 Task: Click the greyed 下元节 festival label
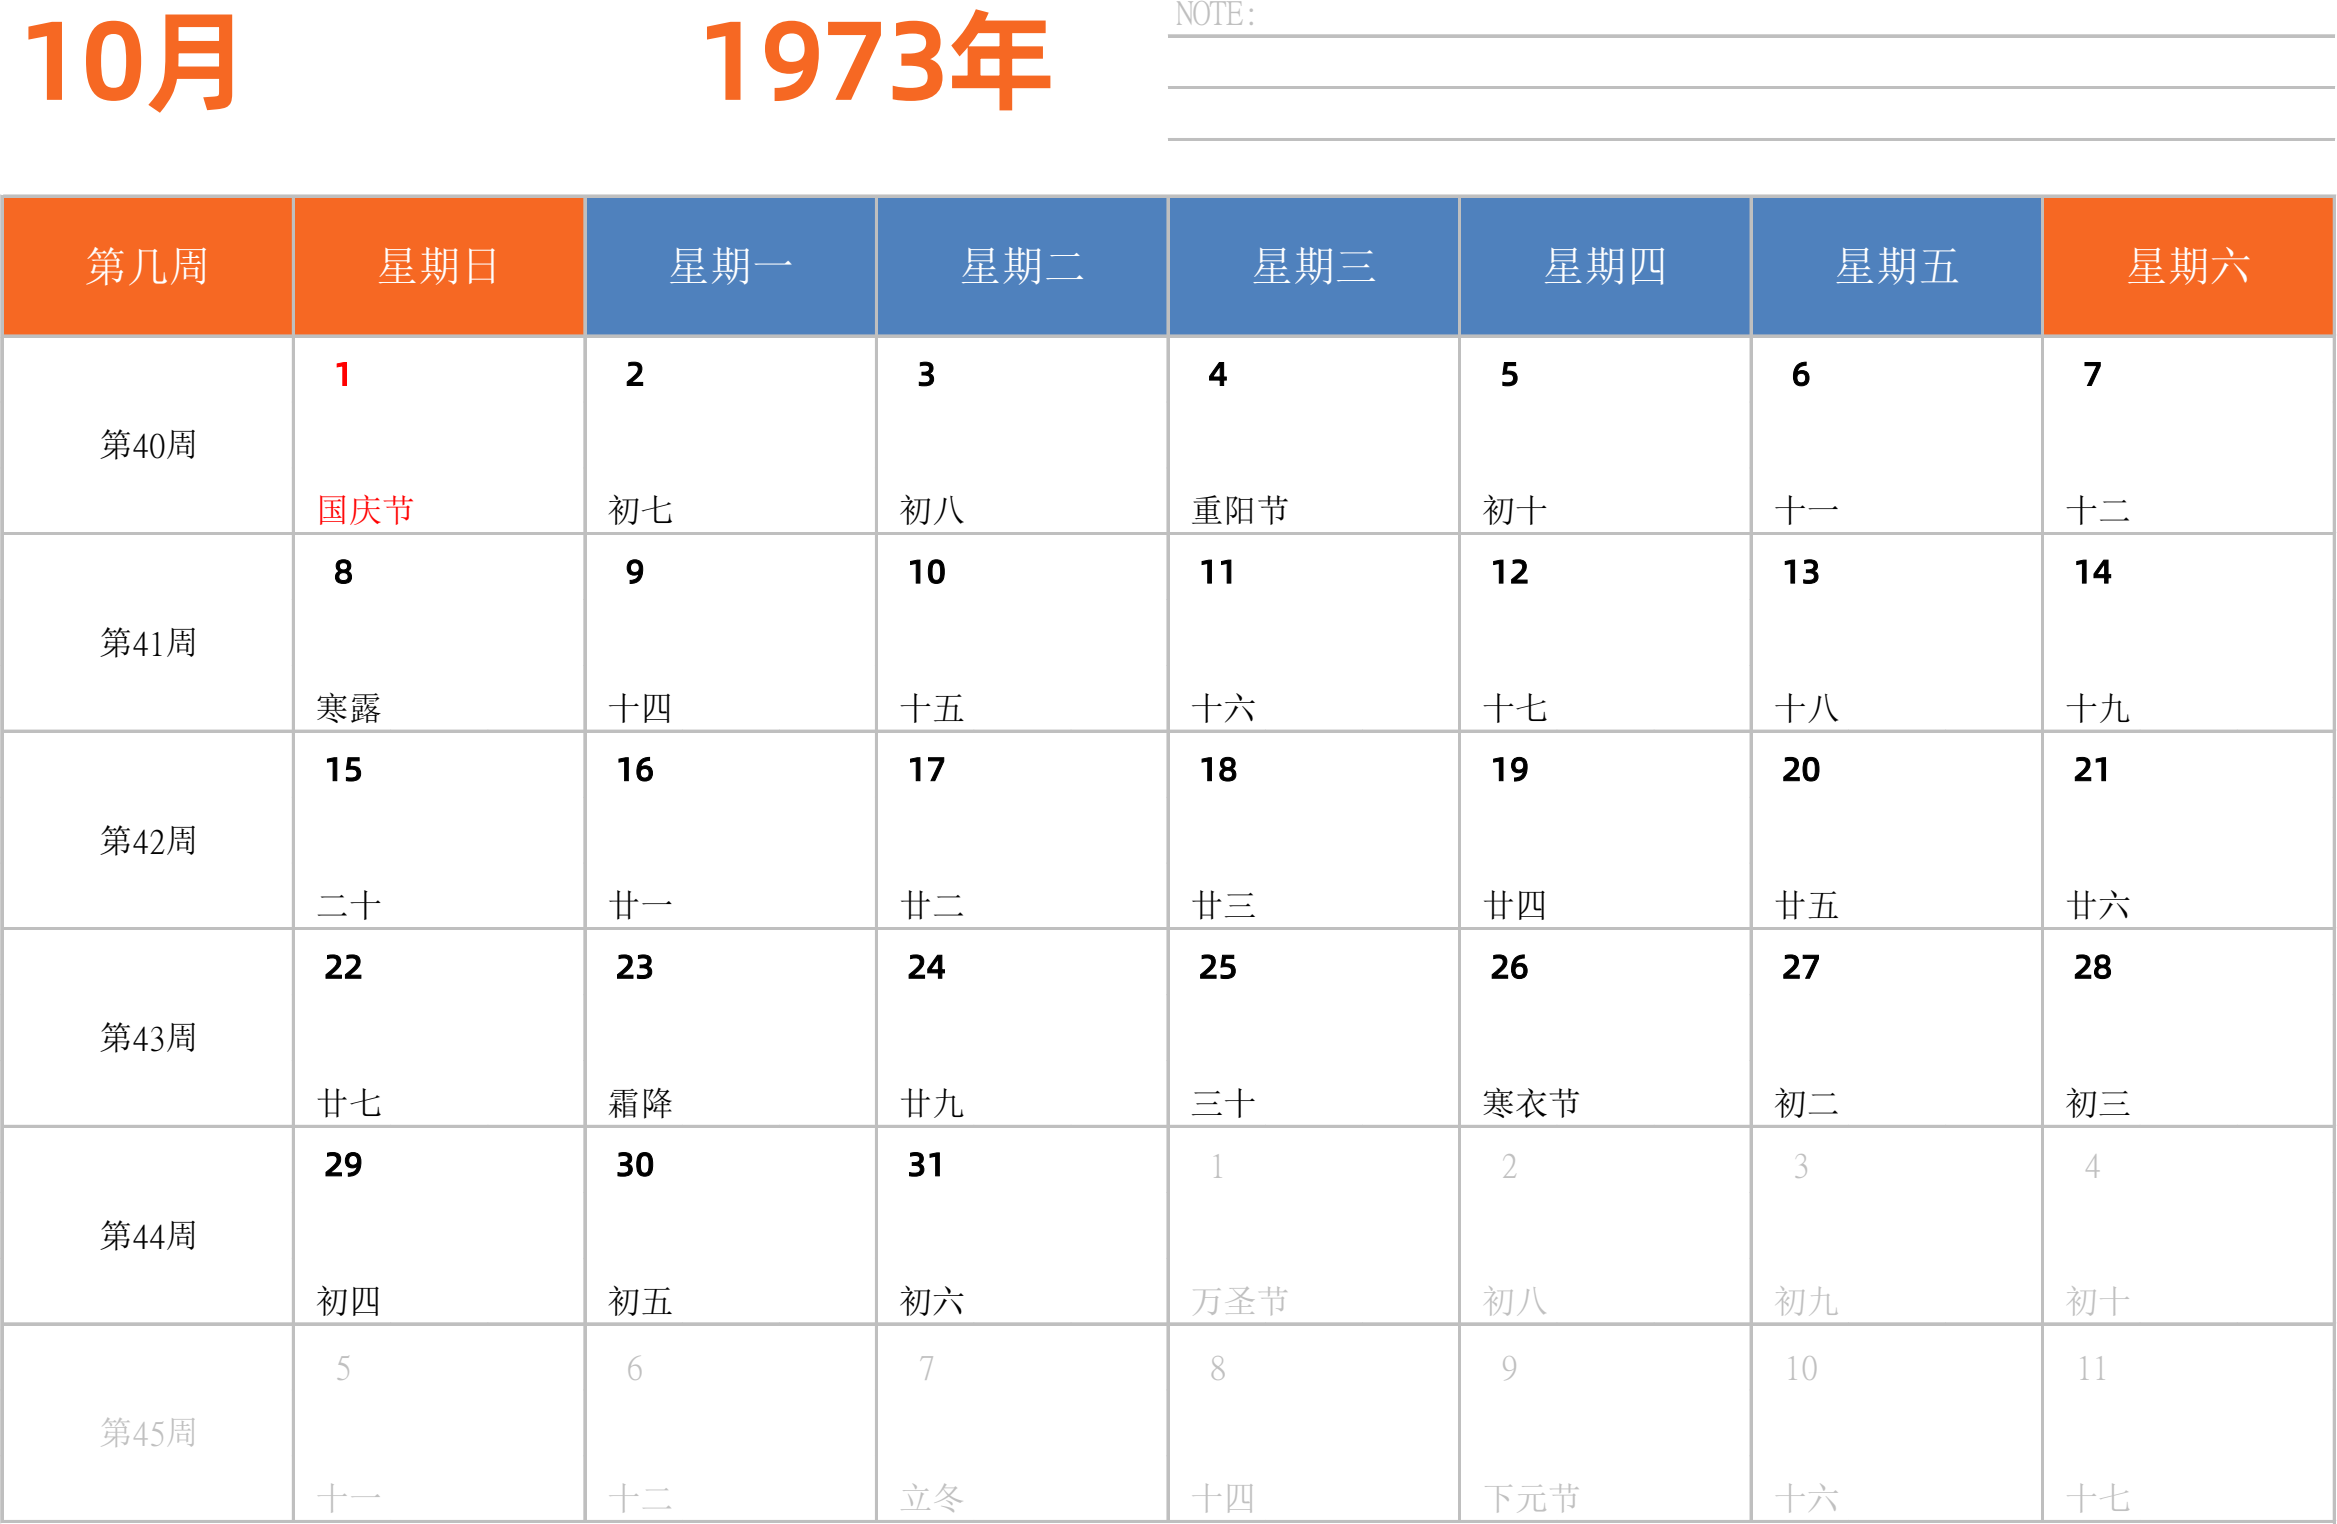(x=1531, y=1498)
